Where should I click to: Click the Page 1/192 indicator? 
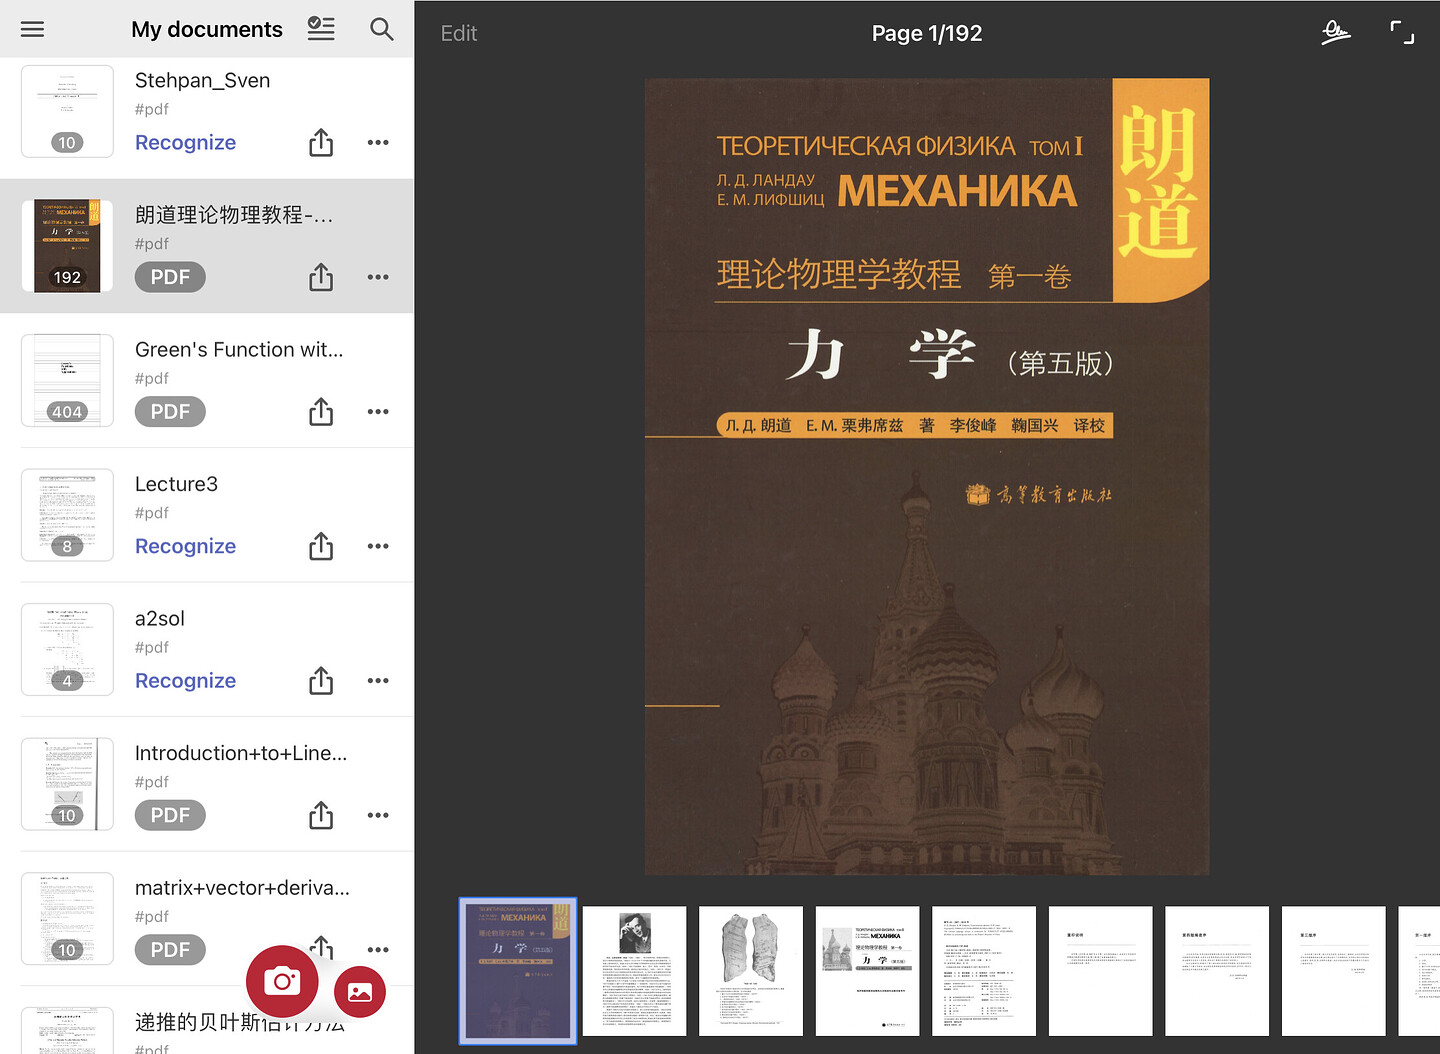pos(927,33)
